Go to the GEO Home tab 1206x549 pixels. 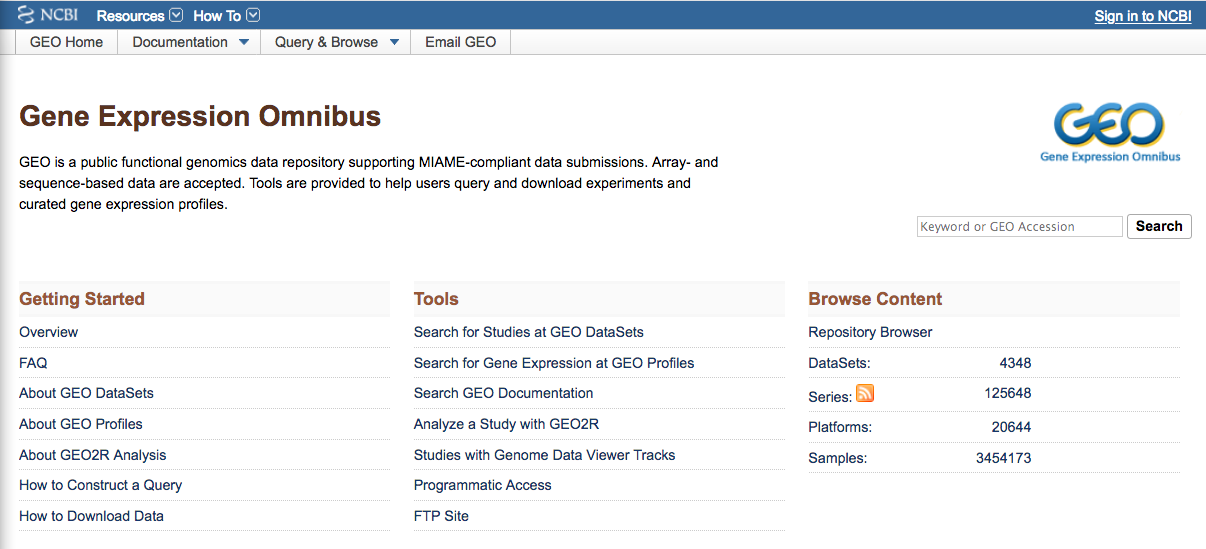[x=67, y=42]
